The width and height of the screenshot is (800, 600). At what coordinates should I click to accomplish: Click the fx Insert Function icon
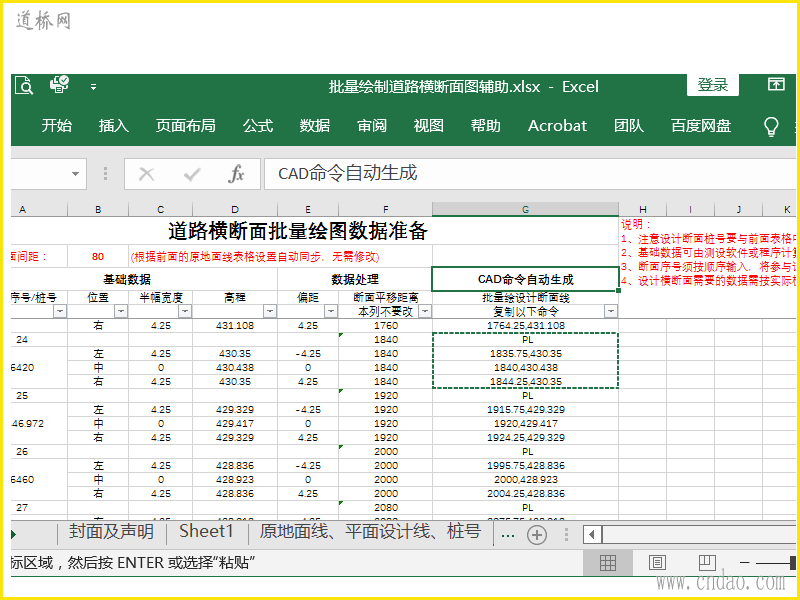(x=236, y=174)
